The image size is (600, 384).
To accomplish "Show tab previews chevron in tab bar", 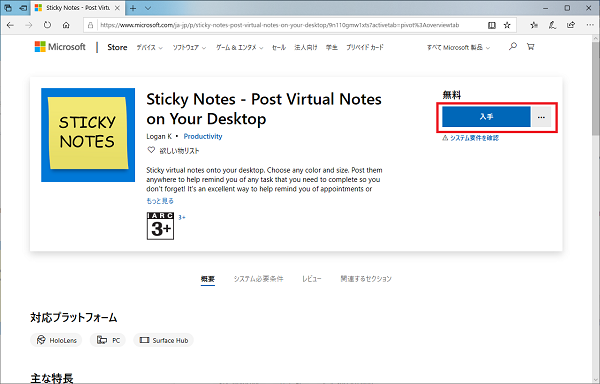I will (x=148, y=8).
